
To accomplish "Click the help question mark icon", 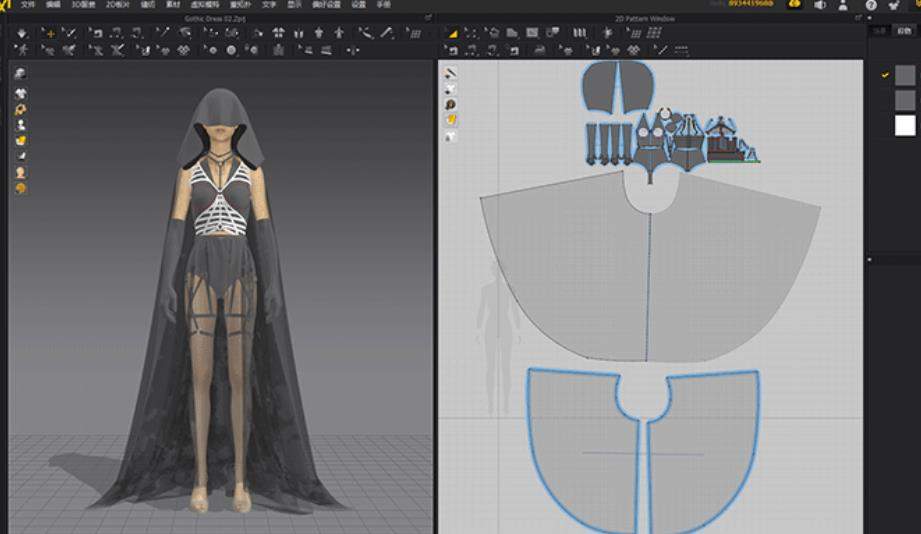I will tap(870, 5).
